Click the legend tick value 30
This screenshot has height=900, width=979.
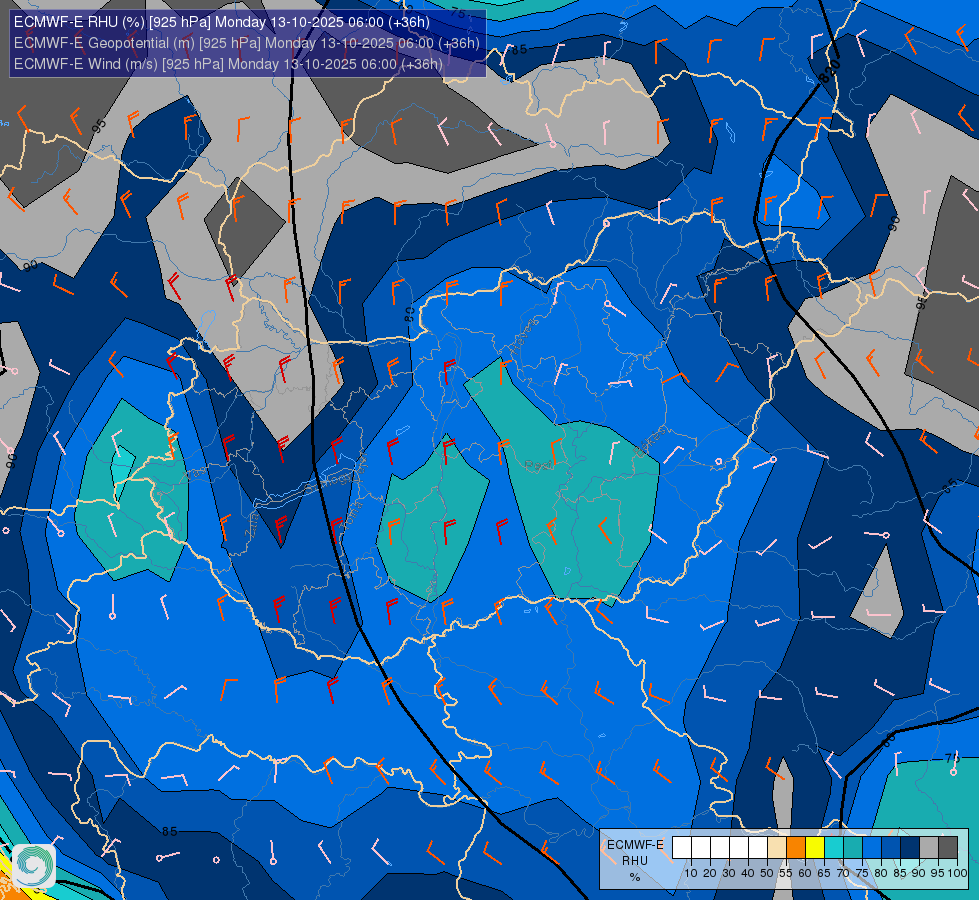click(x=729, y=873)
